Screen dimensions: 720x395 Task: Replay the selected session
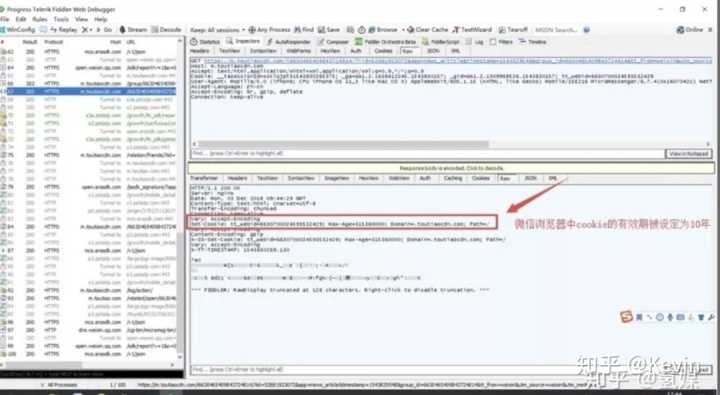click(x=64, y=30)
